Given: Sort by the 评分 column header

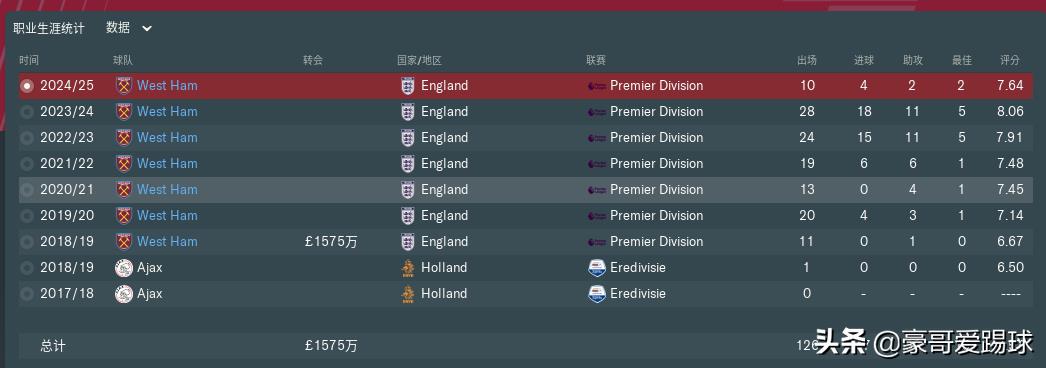Looking at the screenshot, I should [x=1010, y=60].
